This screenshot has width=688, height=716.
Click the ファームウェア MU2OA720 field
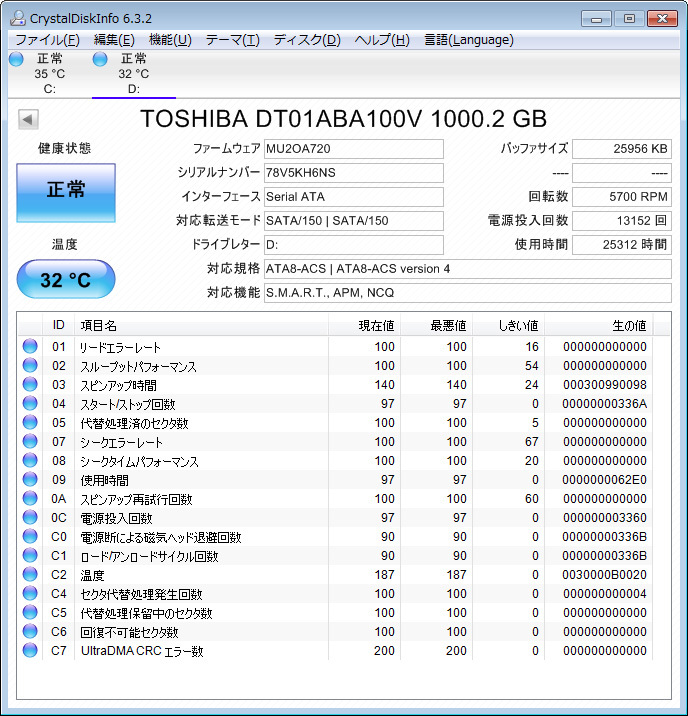click(353, 149)
